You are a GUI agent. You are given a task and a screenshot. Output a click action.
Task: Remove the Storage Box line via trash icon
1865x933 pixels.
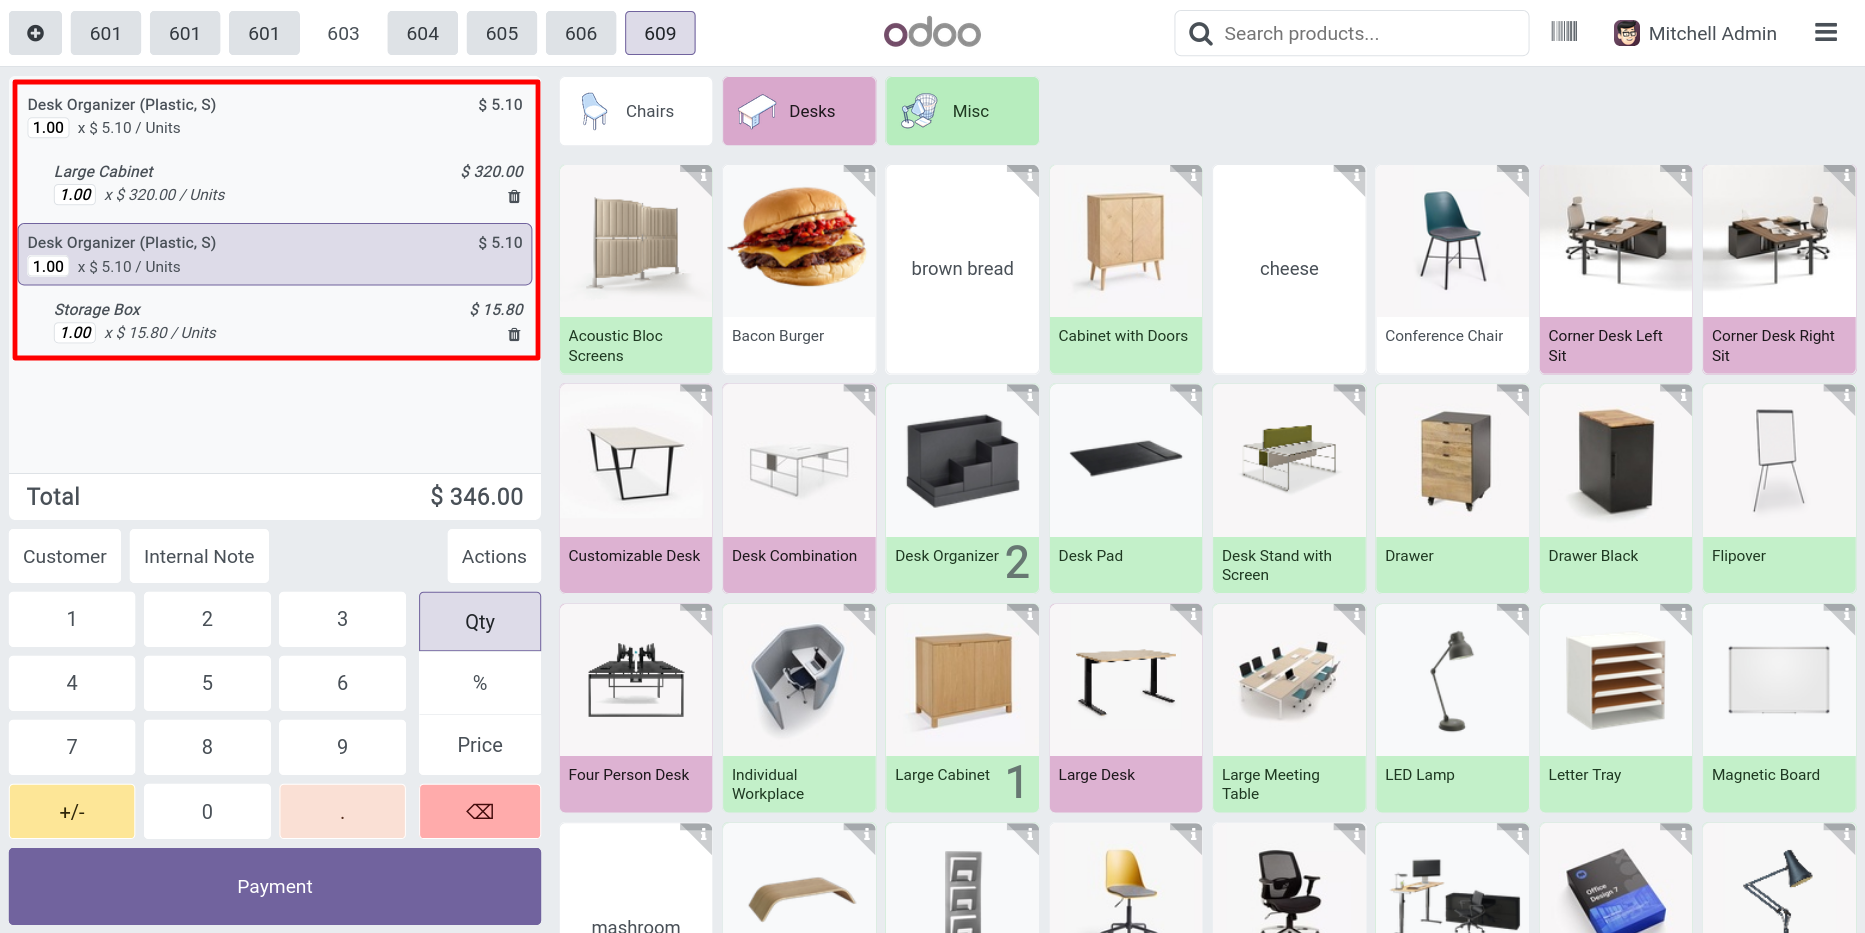(514, 335)
